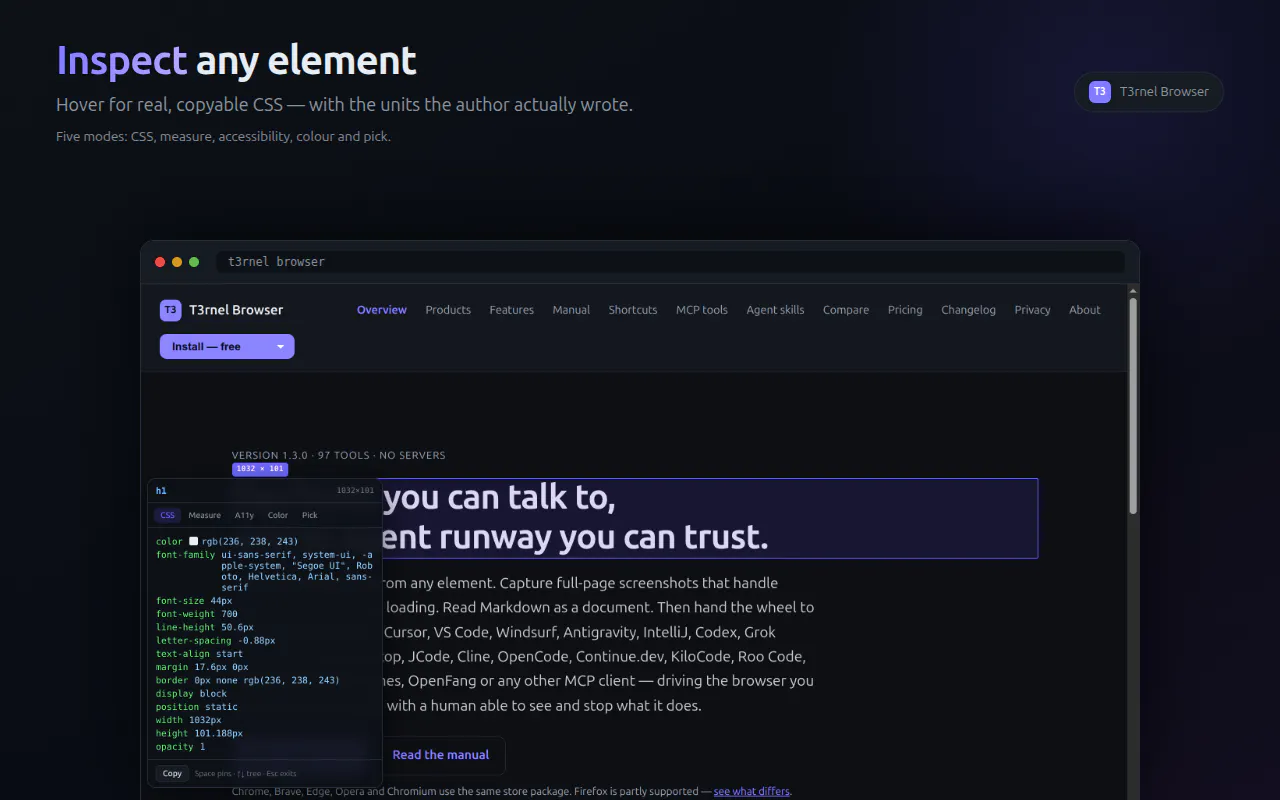Click the T3 logo beside the T3rnel Browser site title
1280x800 pixels.
click(171, 310)
